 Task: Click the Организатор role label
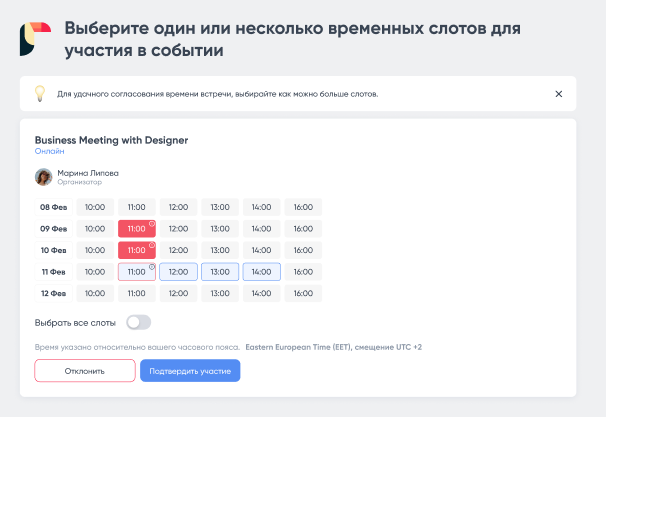tap(80, 182)
